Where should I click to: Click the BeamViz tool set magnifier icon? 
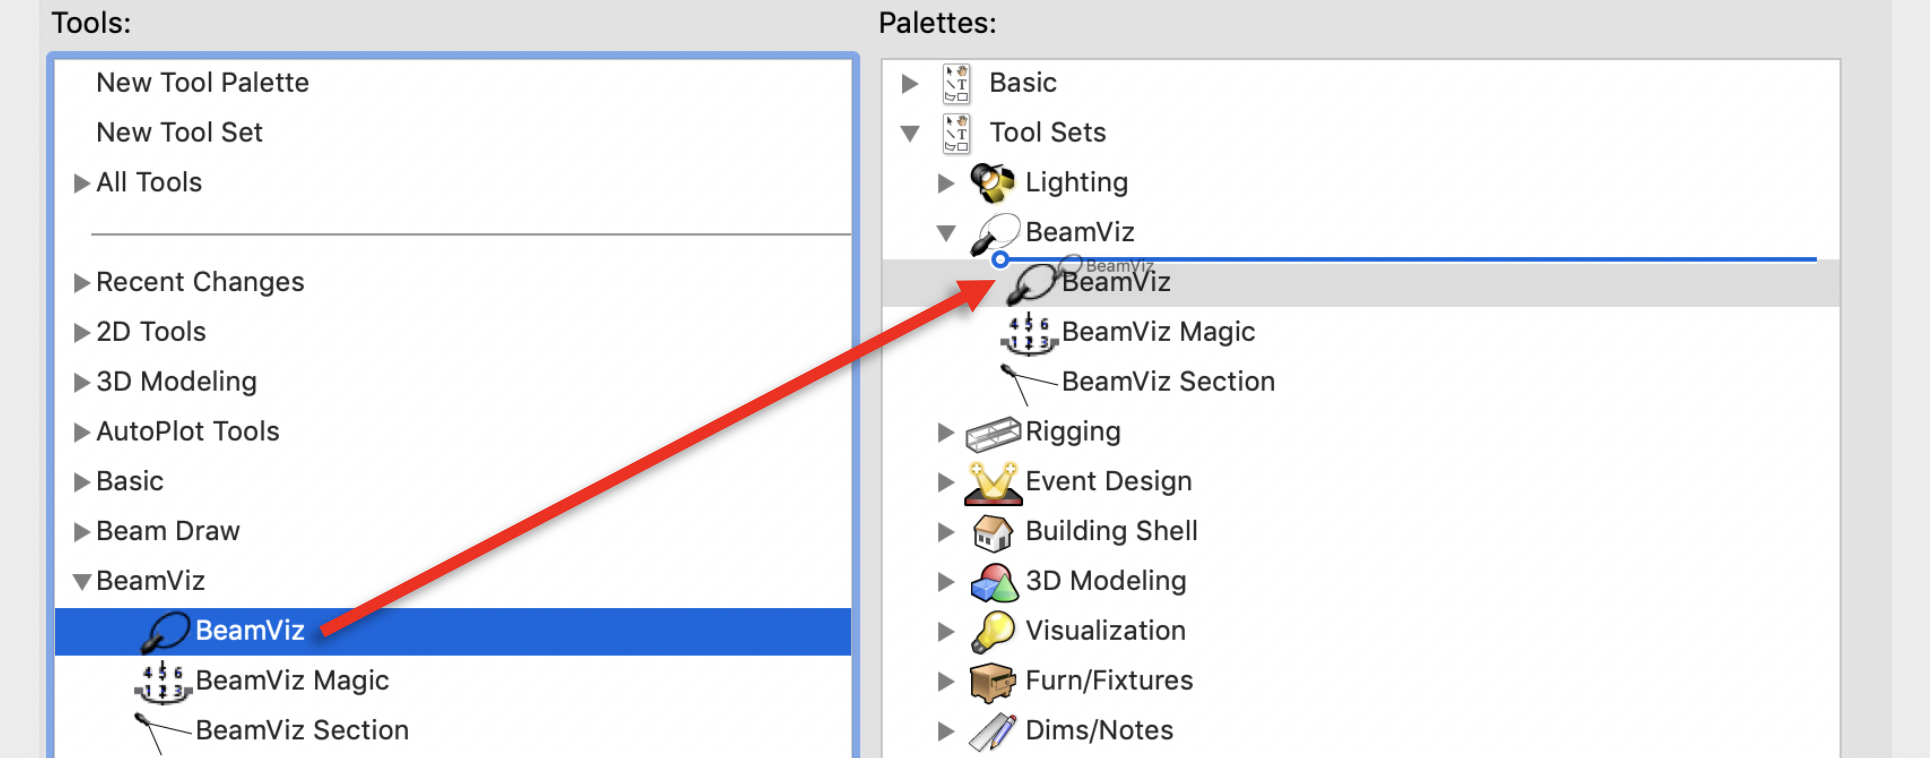pos(995,233)
